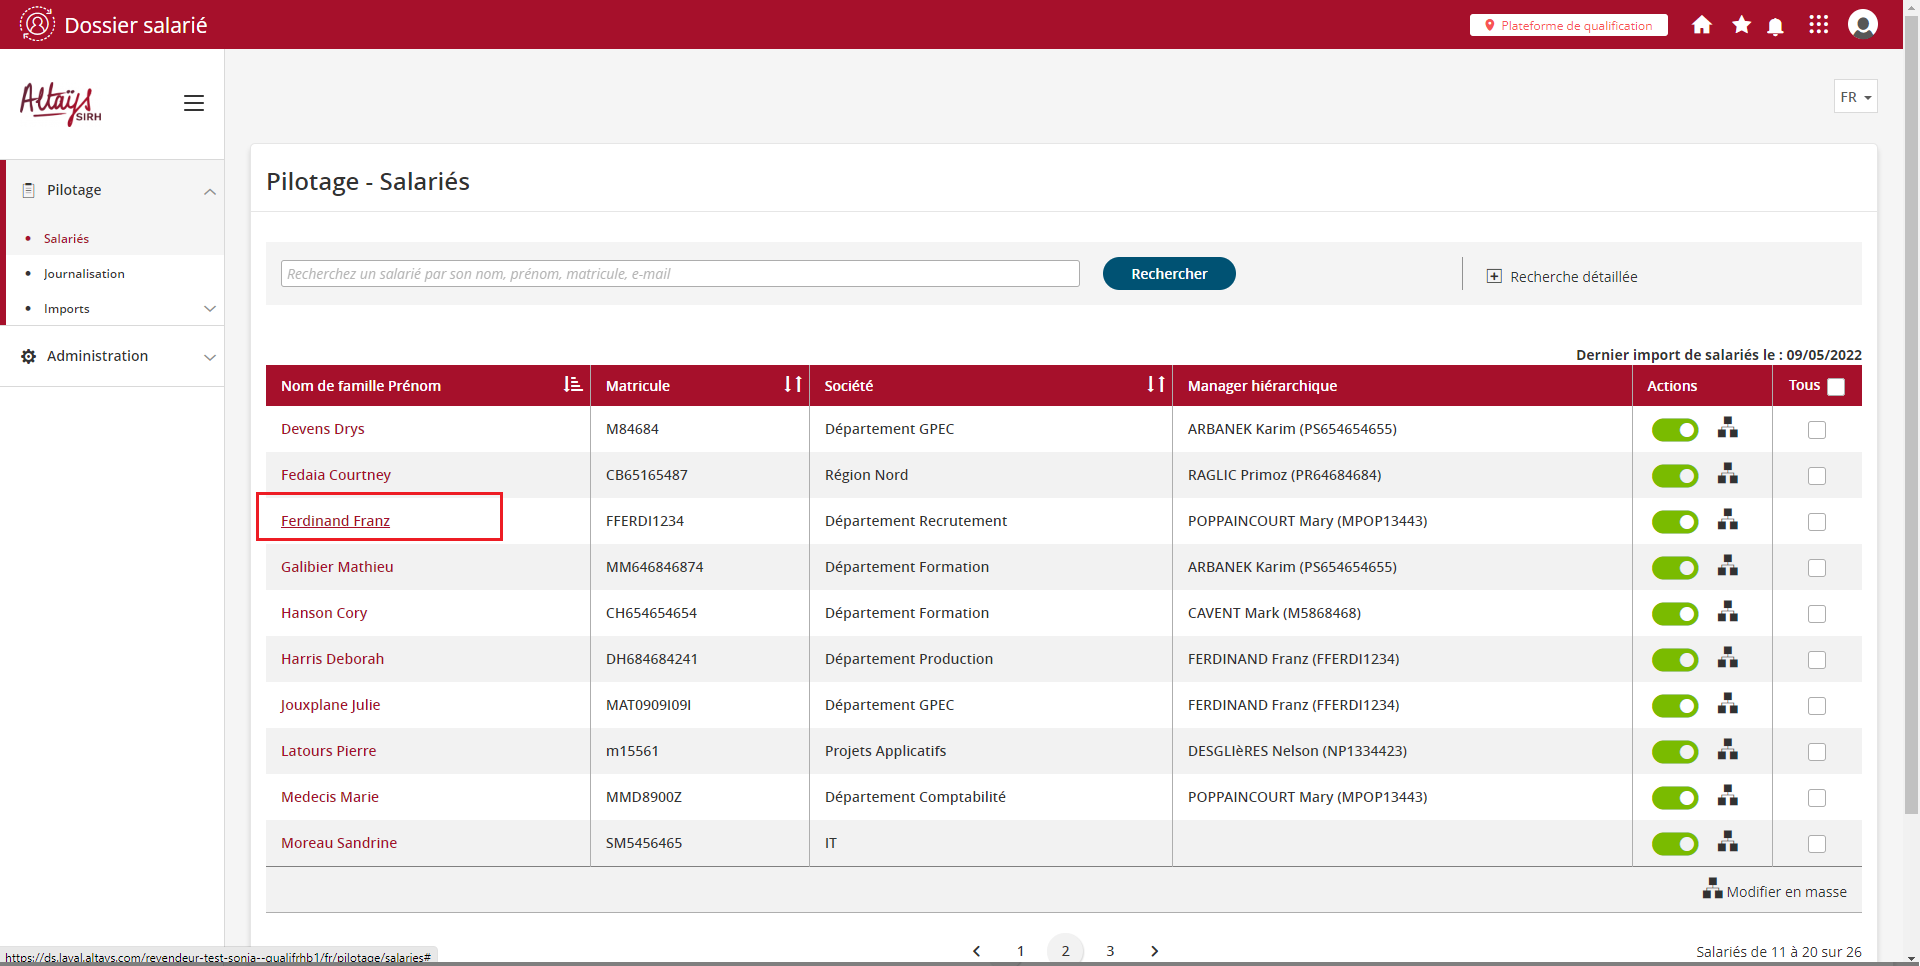
Task: Select all rows with the Tous checkbox
Action: coord(1835,387)
